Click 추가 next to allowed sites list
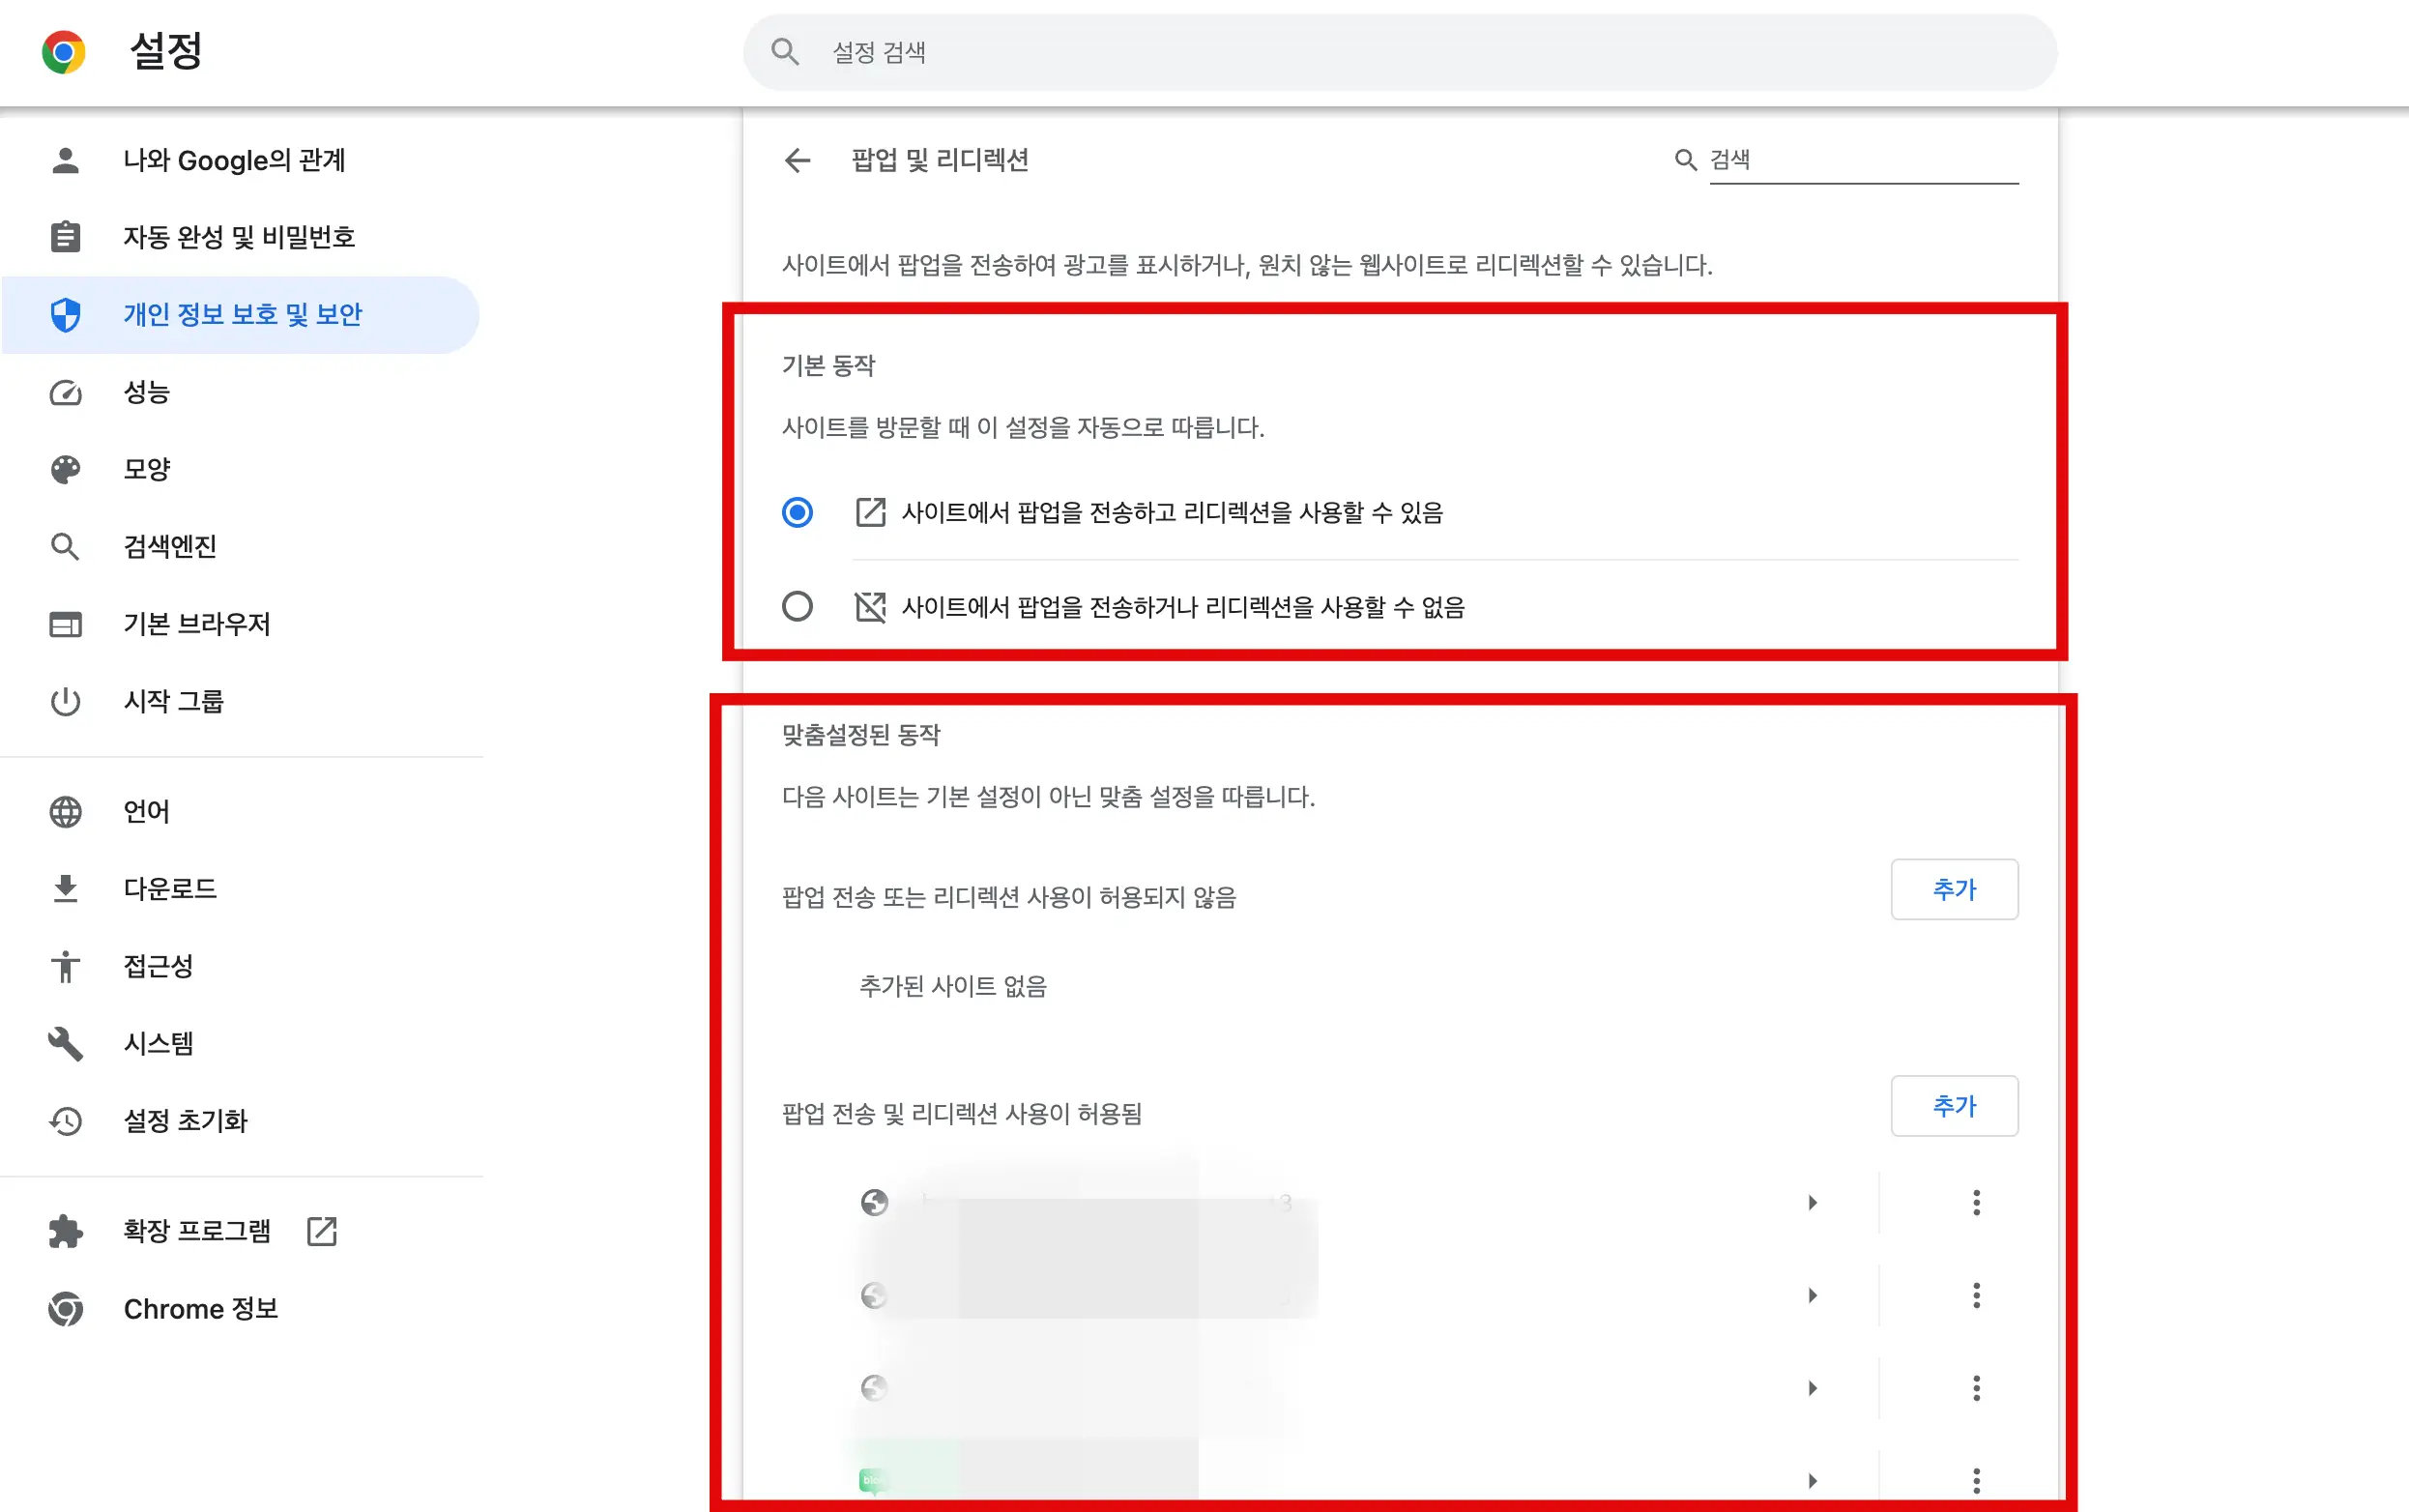The width and height of the screenshot is (2409, 1512). coord(1955,1106)
